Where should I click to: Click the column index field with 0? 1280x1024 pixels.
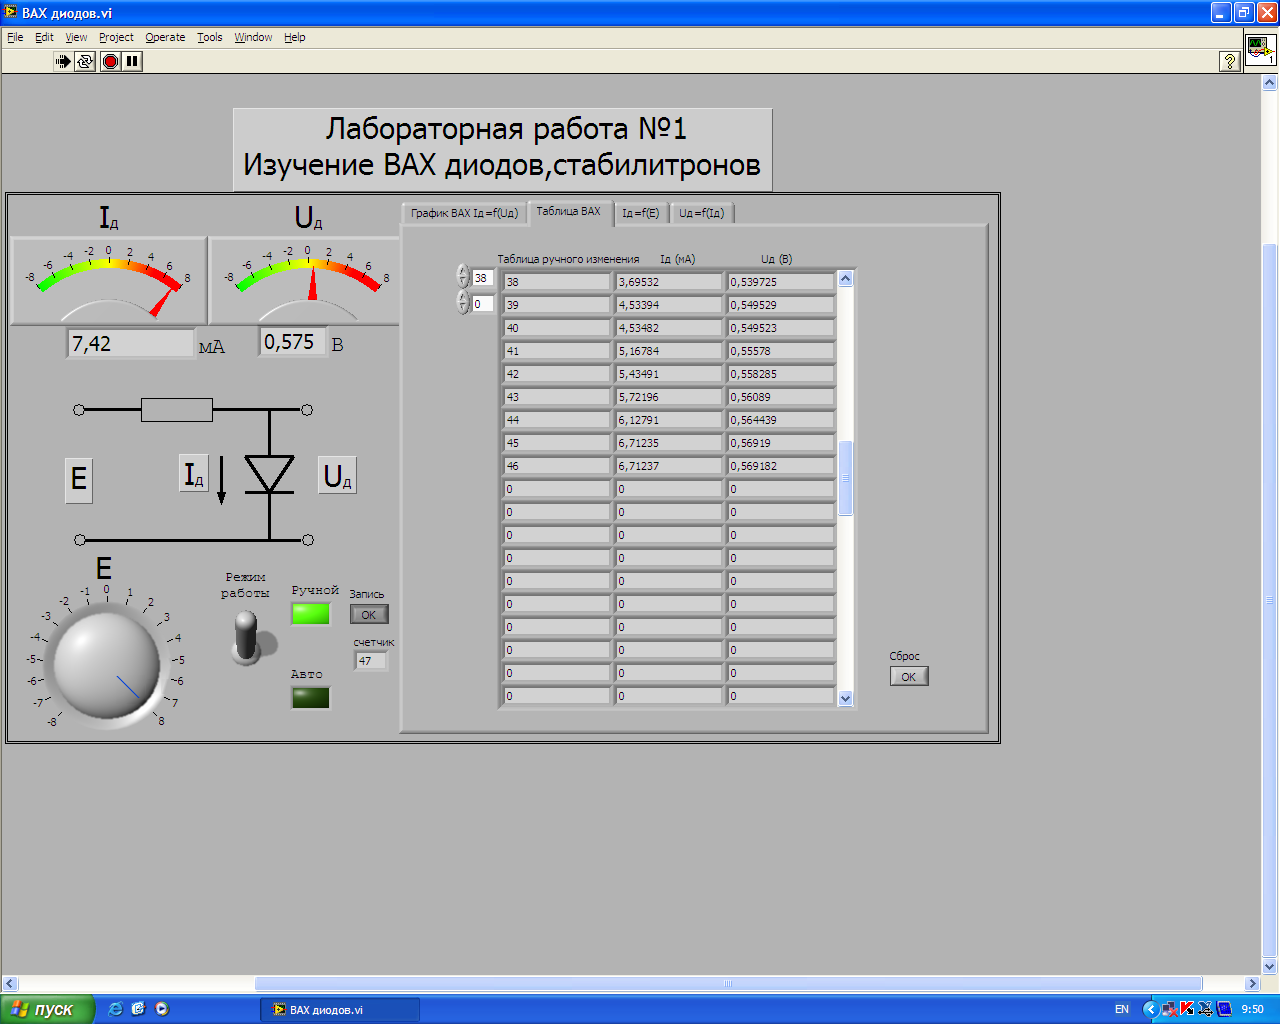click(483, 303)
